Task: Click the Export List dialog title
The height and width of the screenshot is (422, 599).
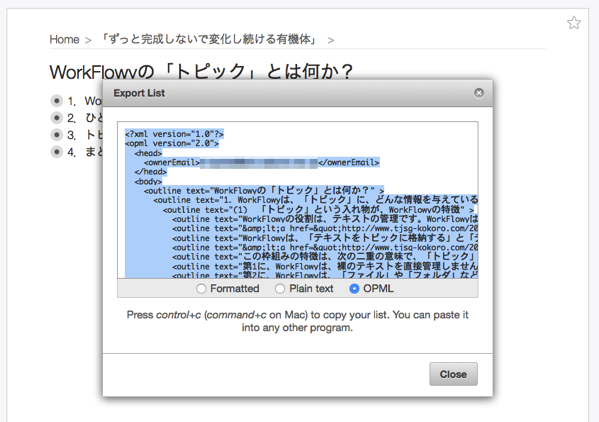Action: [x=139, y=93]
